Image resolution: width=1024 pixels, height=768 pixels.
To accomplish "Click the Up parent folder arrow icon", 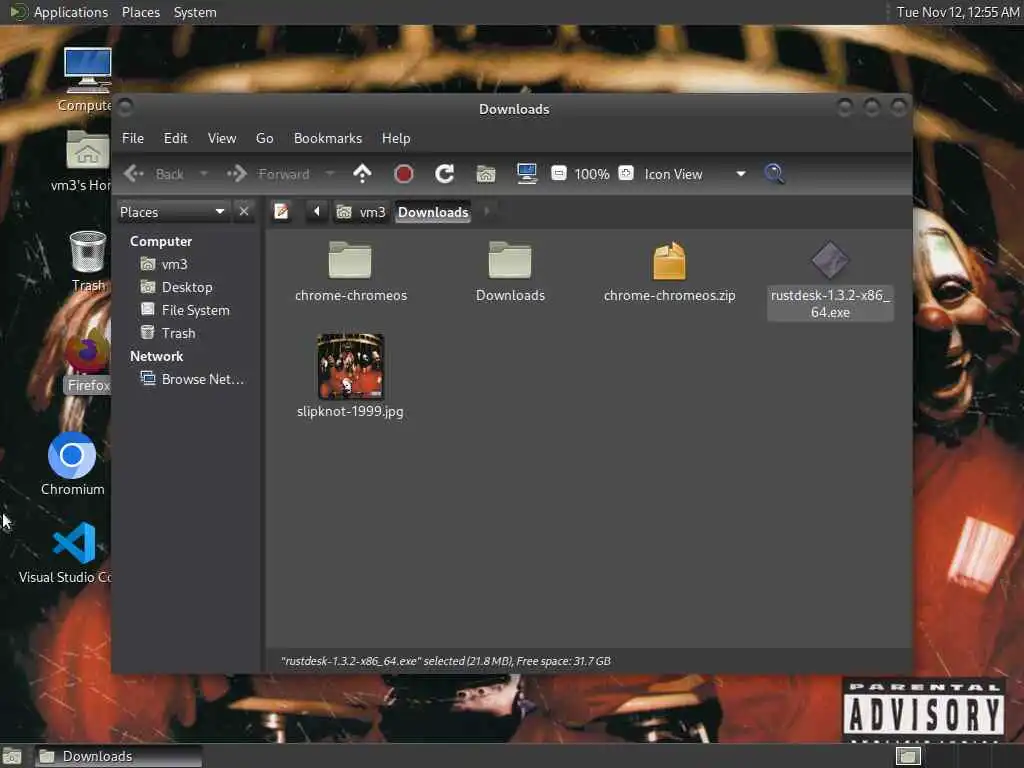I will (362, 174).
